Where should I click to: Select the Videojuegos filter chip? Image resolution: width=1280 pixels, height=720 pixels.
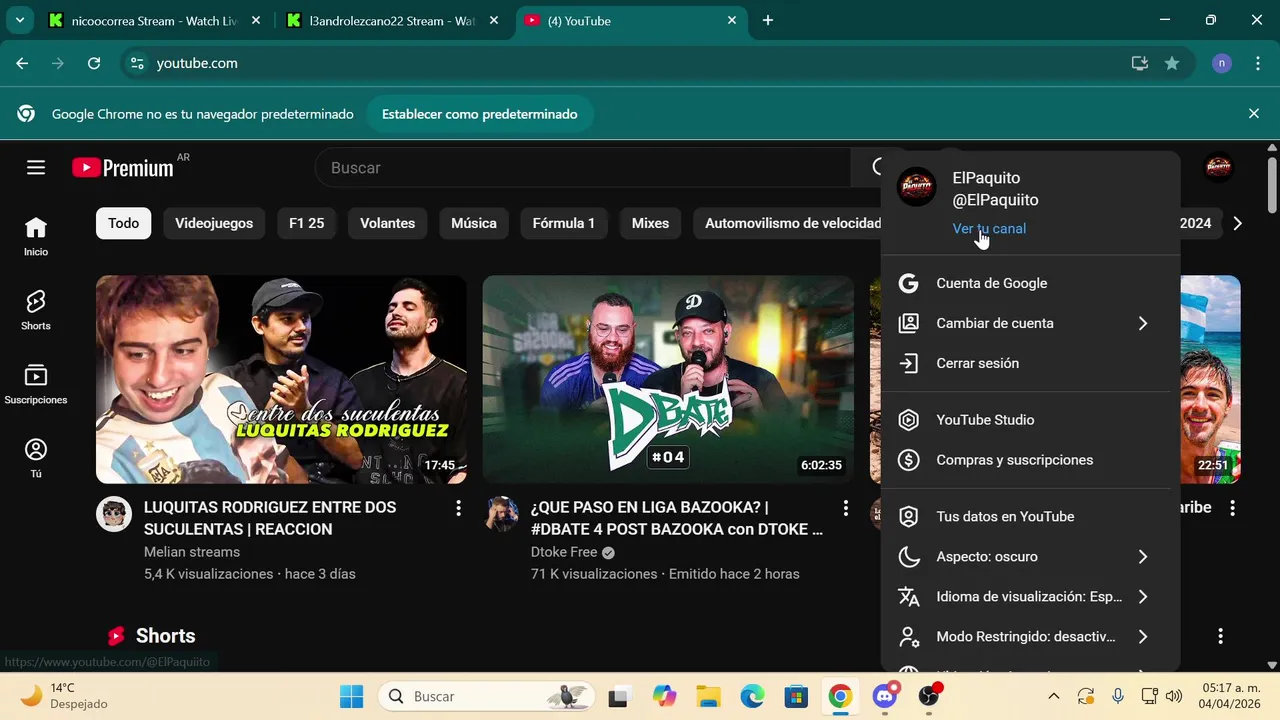pos(214,223)
